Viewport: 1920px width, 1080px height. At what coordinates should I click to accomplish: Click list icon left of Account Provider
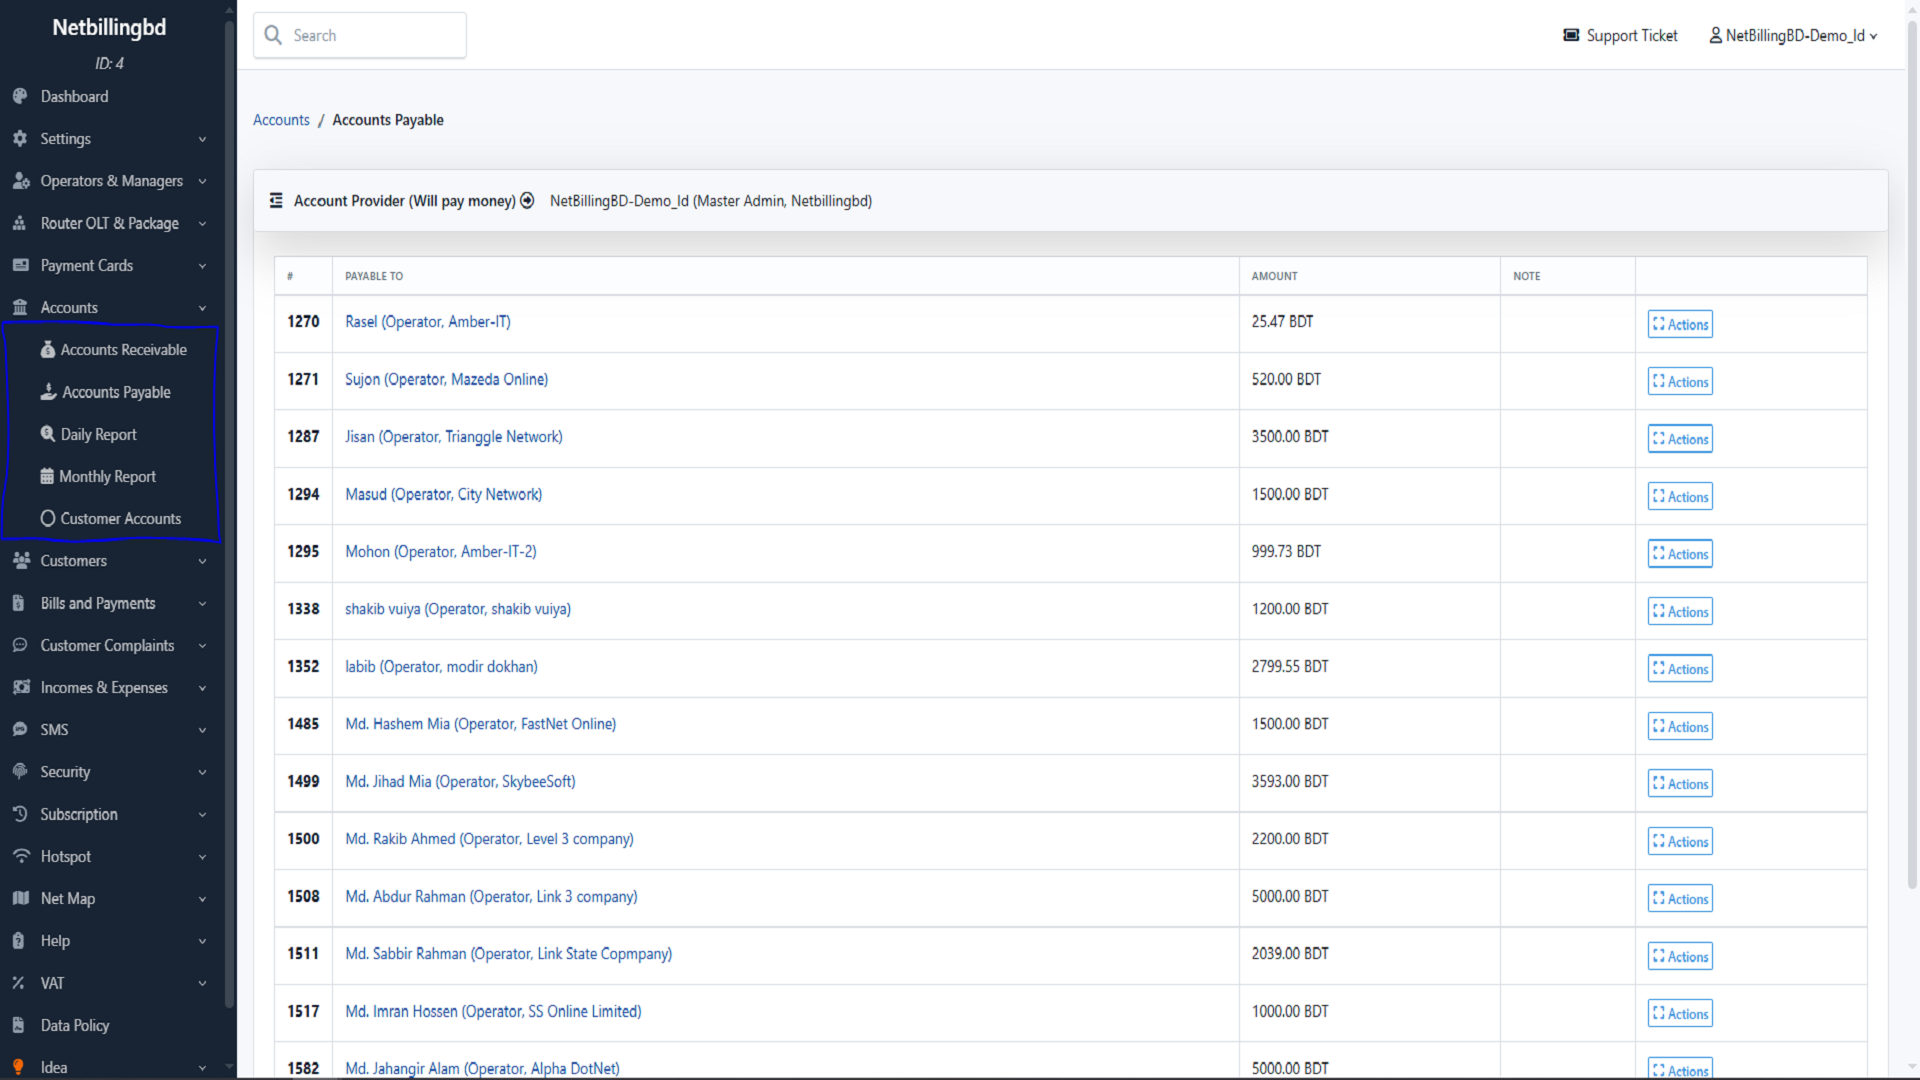click(x=276, y=201)
